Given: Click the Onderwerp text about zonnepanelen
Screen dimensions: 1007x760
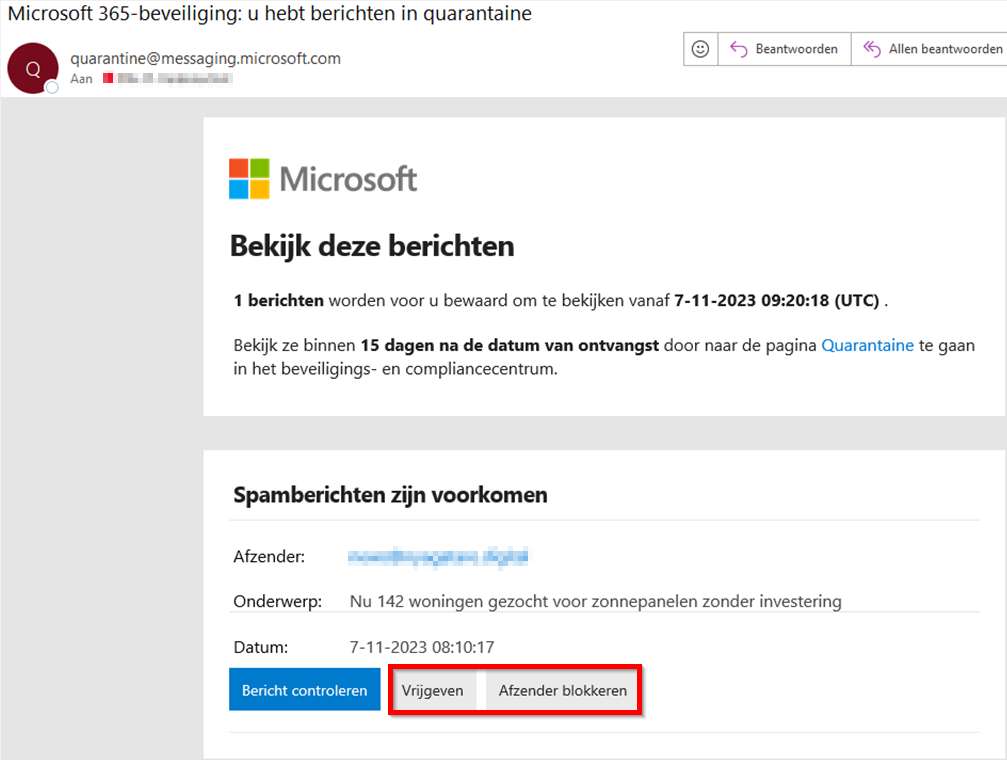Looking at the screenshot, I should 595,601.
